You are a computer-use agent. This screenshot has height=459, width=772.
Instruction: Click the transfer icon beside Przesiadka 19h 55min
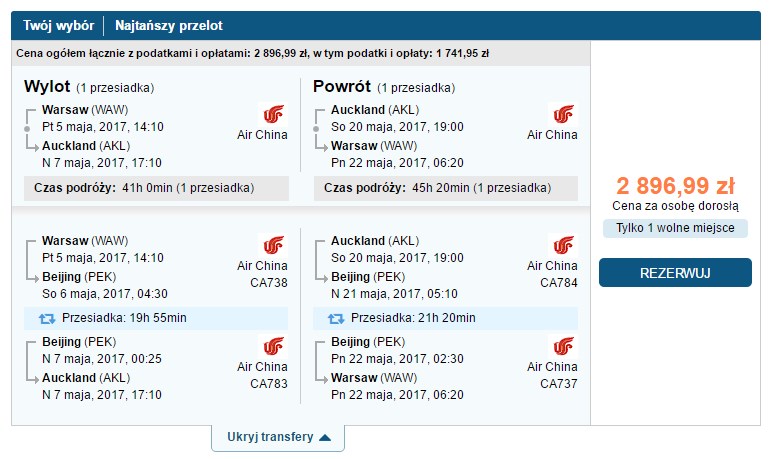47,319
